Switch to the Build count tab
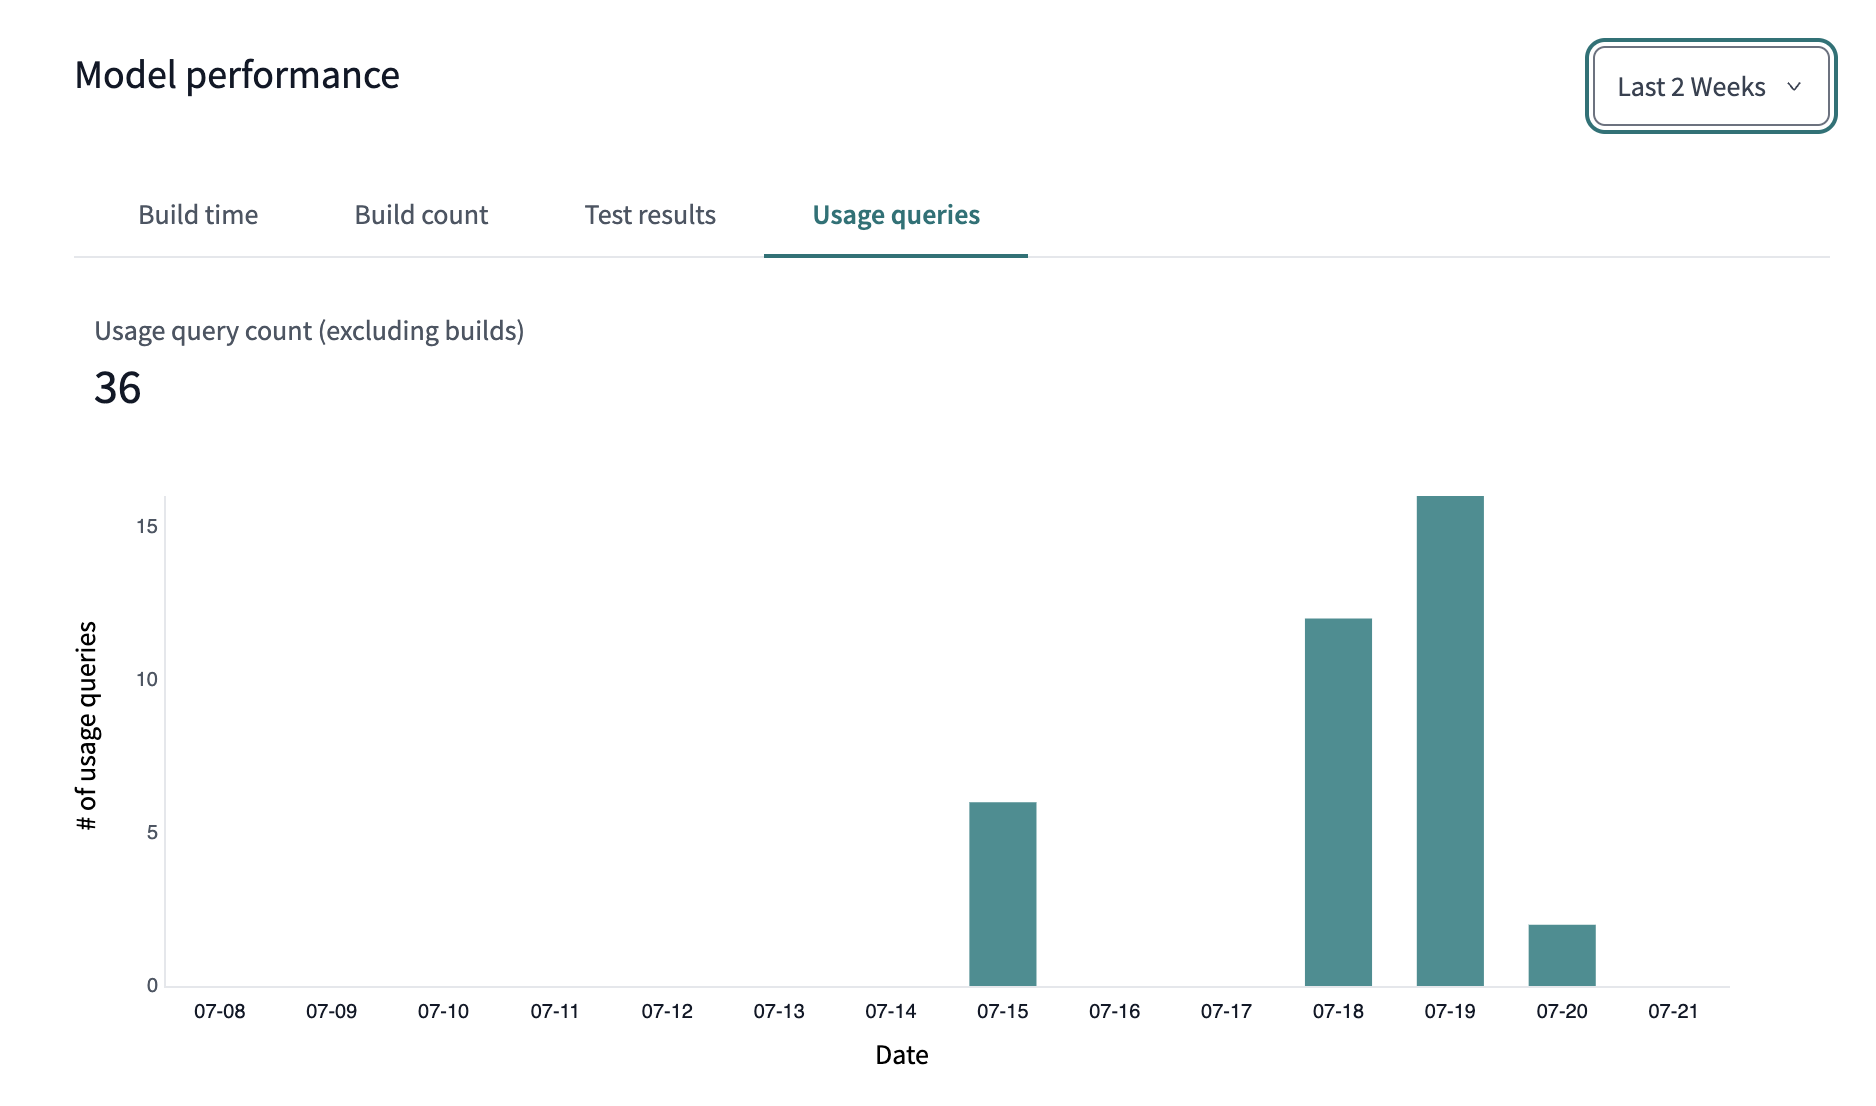This screenshot has height=1106, width=1876. click(421, 215)
